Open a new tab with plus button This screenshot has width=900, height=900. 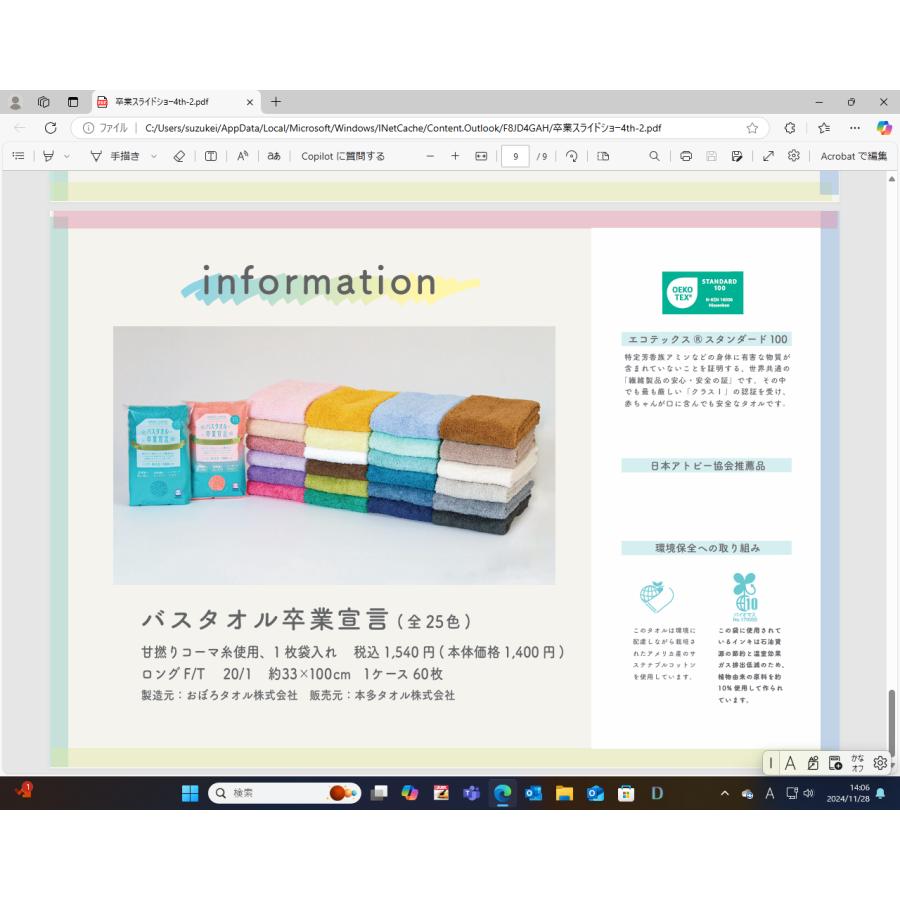pyautogui.click(x=276, y=102)
